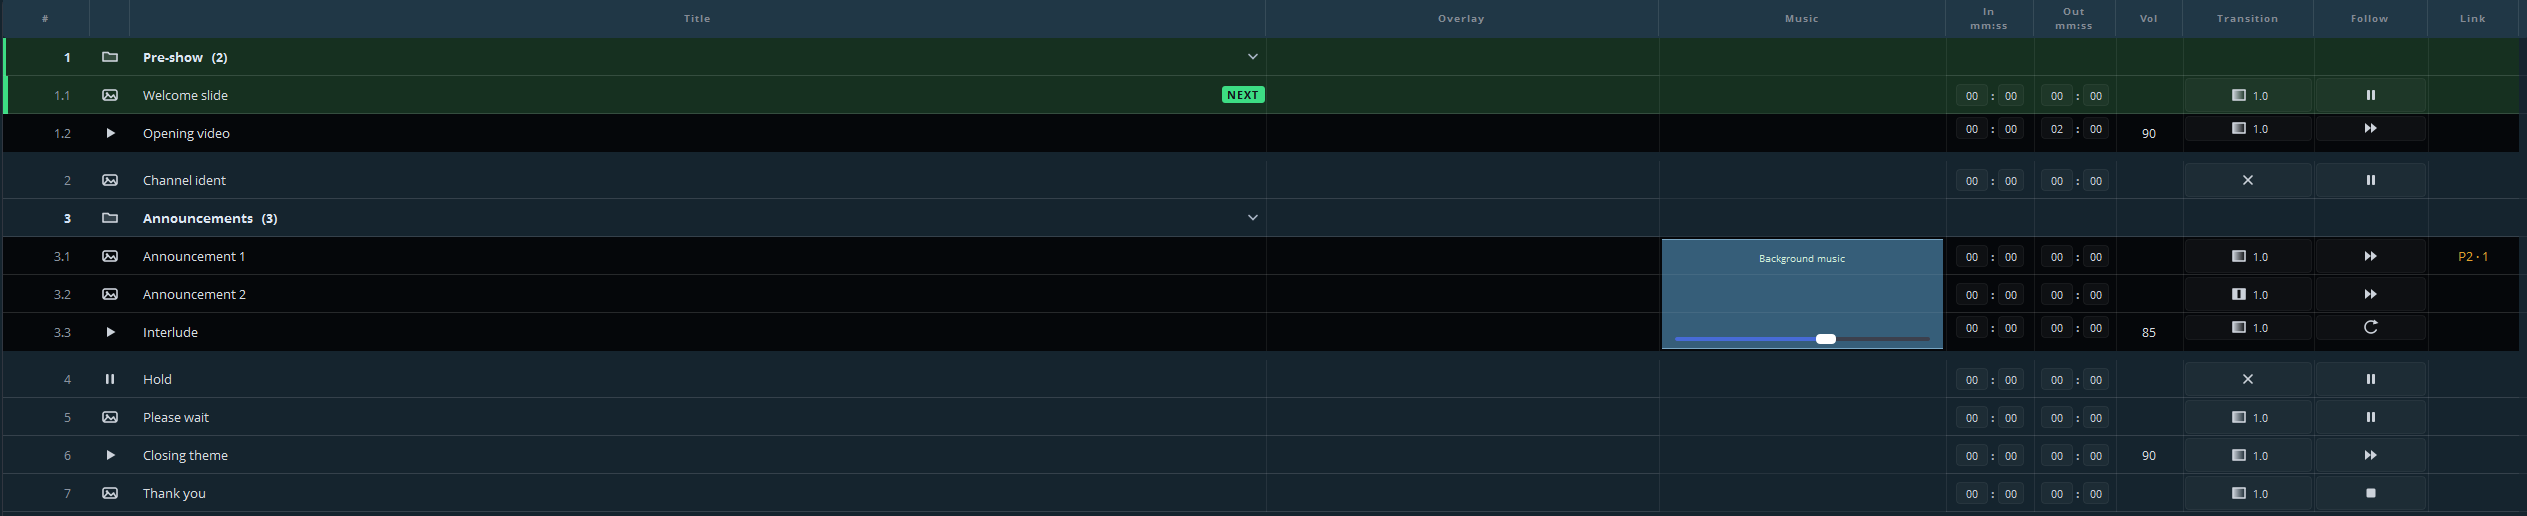Adjust the Background music volume slider
Image resolution: width=2527 pixels, height=516 pixels.
pyautogui.click(x=1825, y=339)
